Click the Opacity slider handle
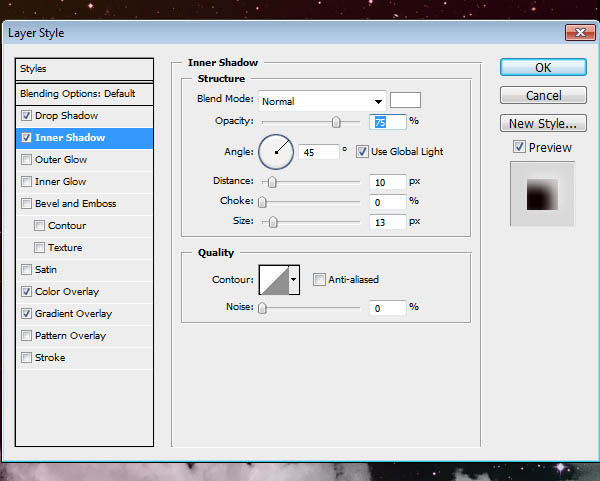 [336, 122]
